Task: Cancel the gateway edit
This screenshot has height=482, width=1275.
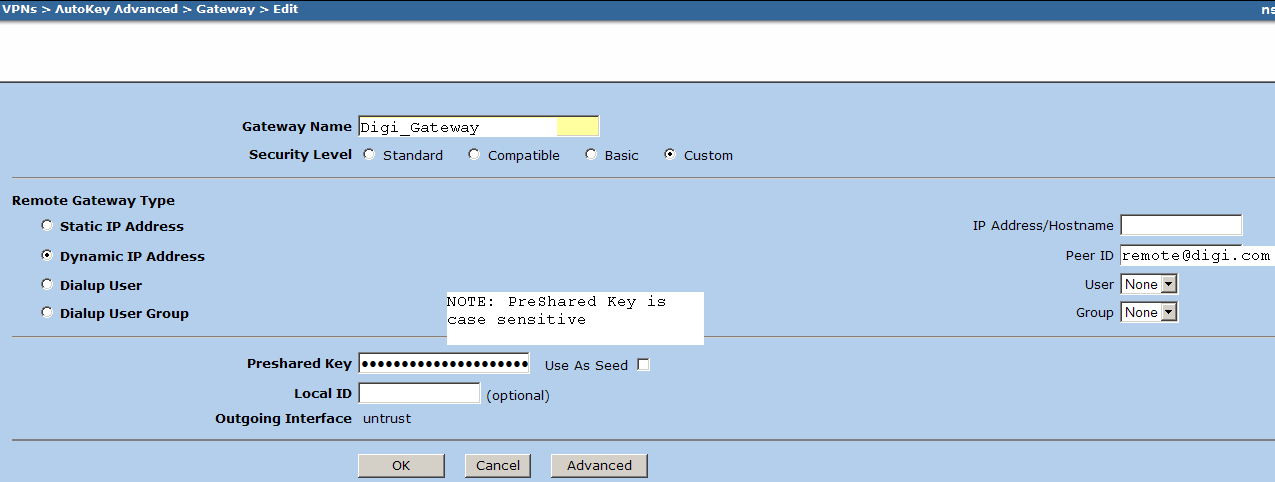Action: (x=498, y=465)
